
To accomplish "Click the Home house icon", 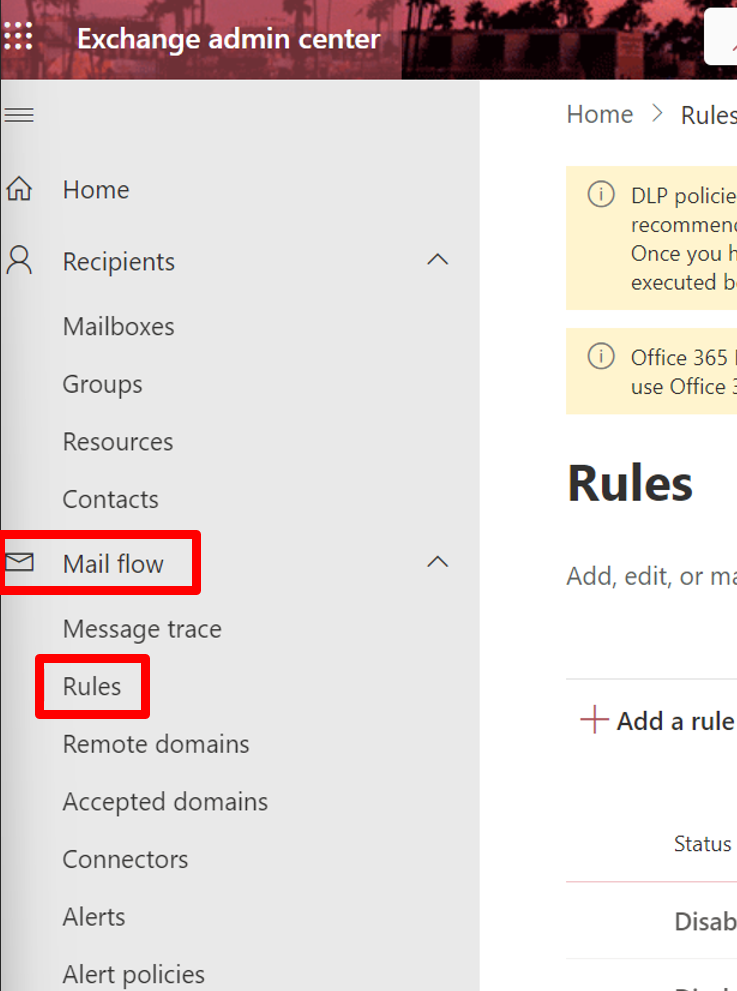I will click(x=20, y=189).
